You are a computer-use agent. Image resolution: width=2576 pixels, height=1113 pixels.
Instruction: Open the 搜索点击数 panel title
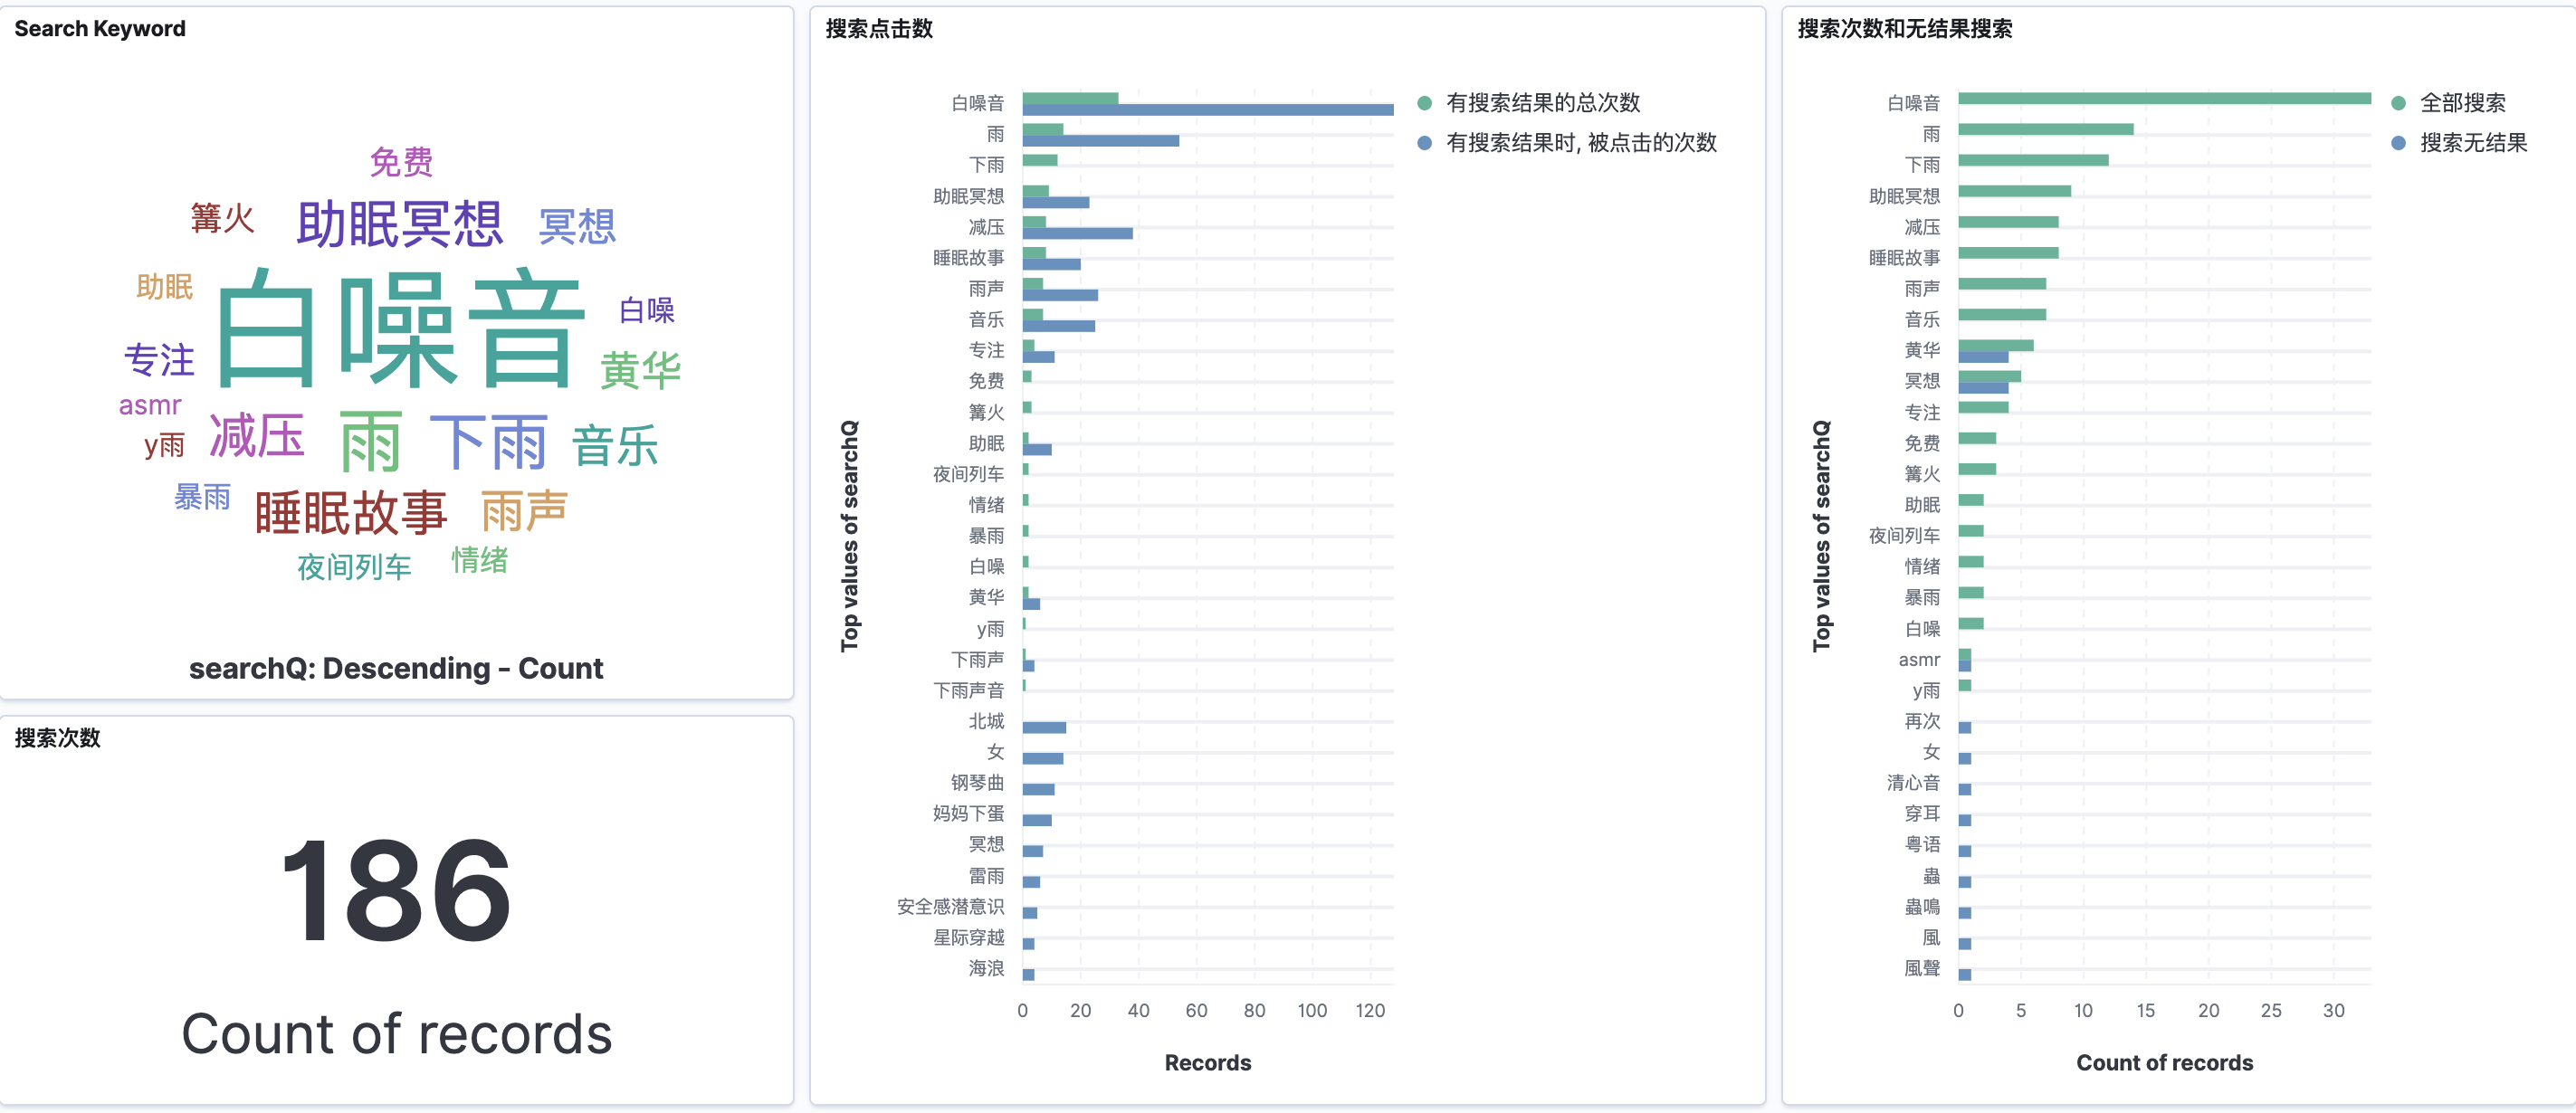tap(879, 29)
